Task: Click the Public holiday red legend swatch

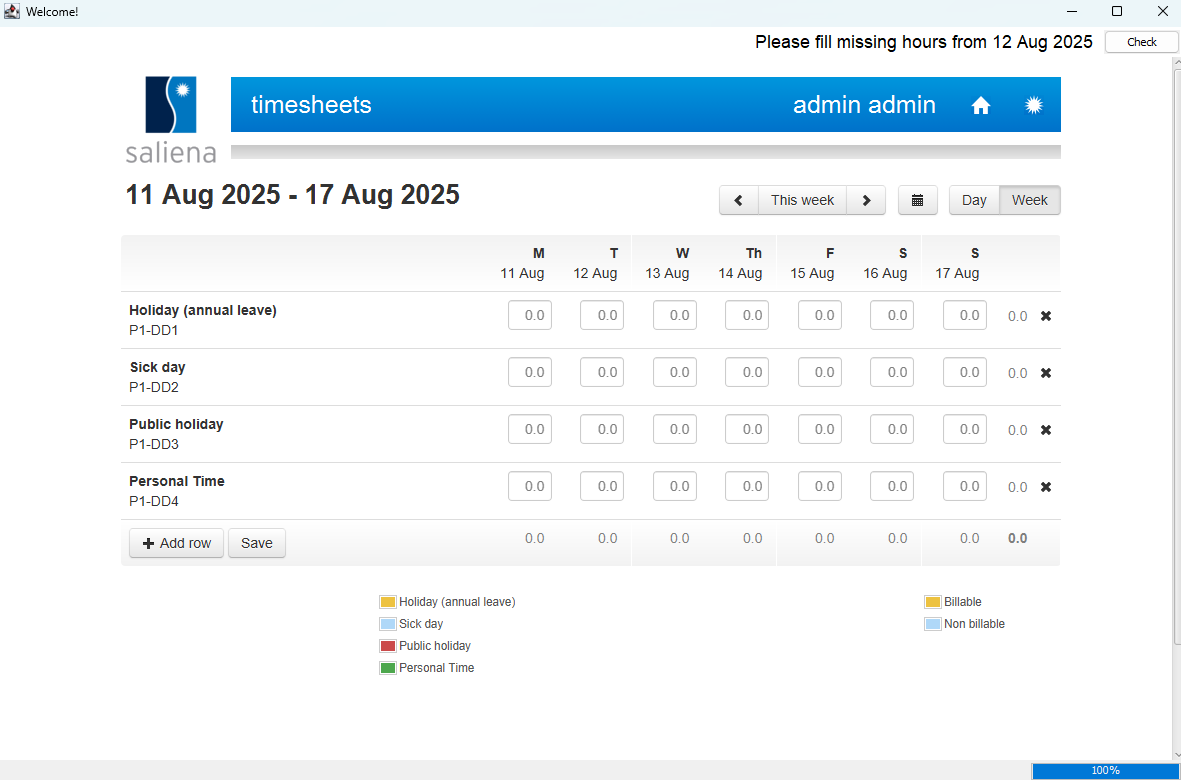Action: tap(387, 646)
